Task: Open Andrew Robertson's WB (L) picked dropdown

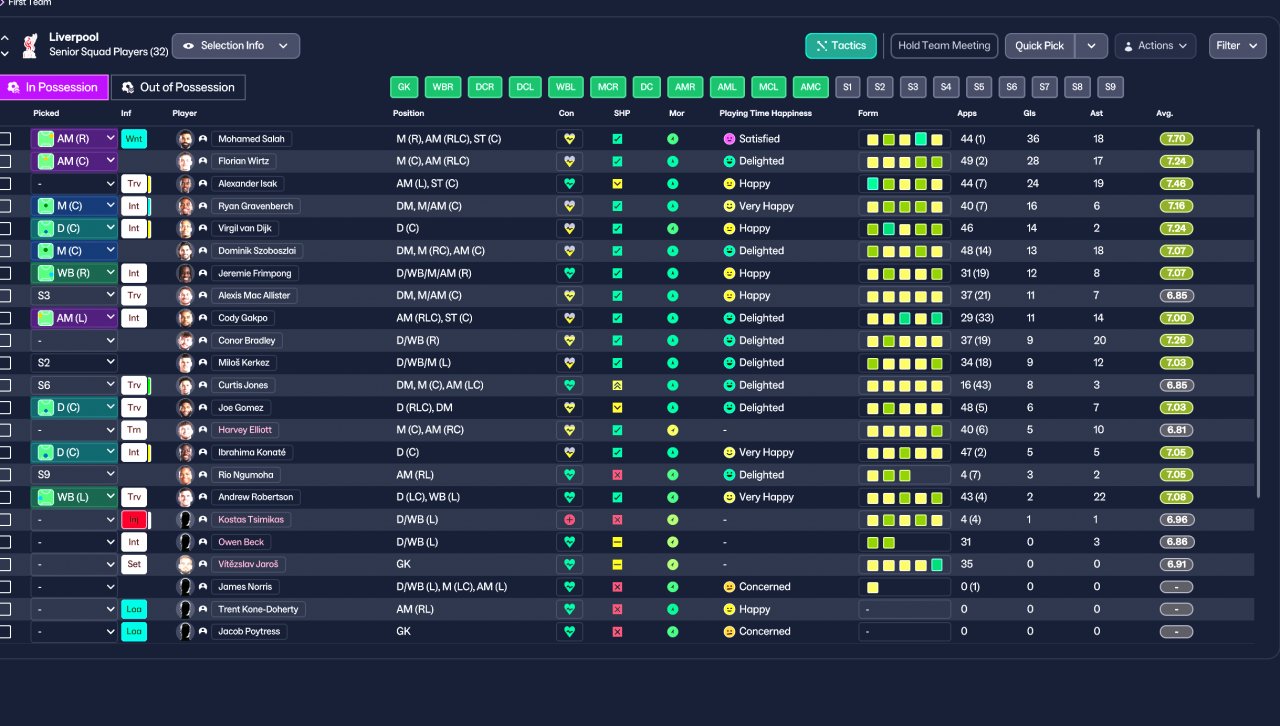Action: coord(75,497)
